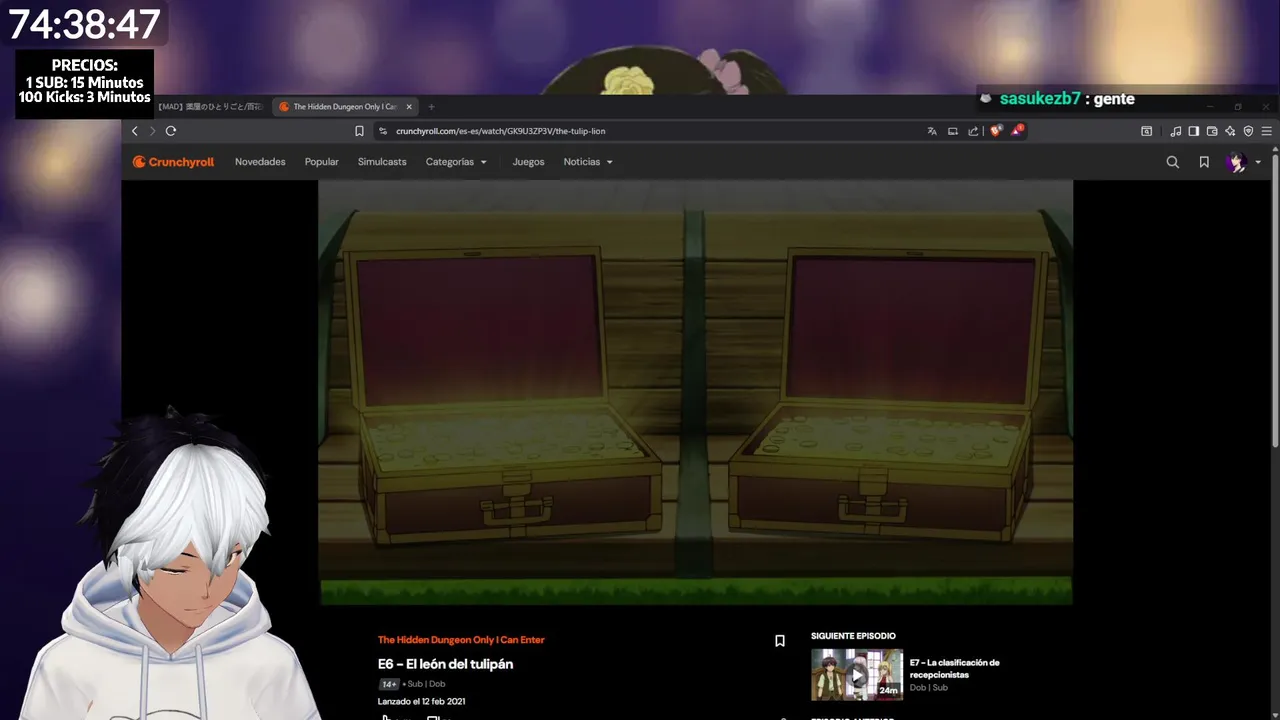Click the music note icon in browser toolbar

coord(1176,131)
